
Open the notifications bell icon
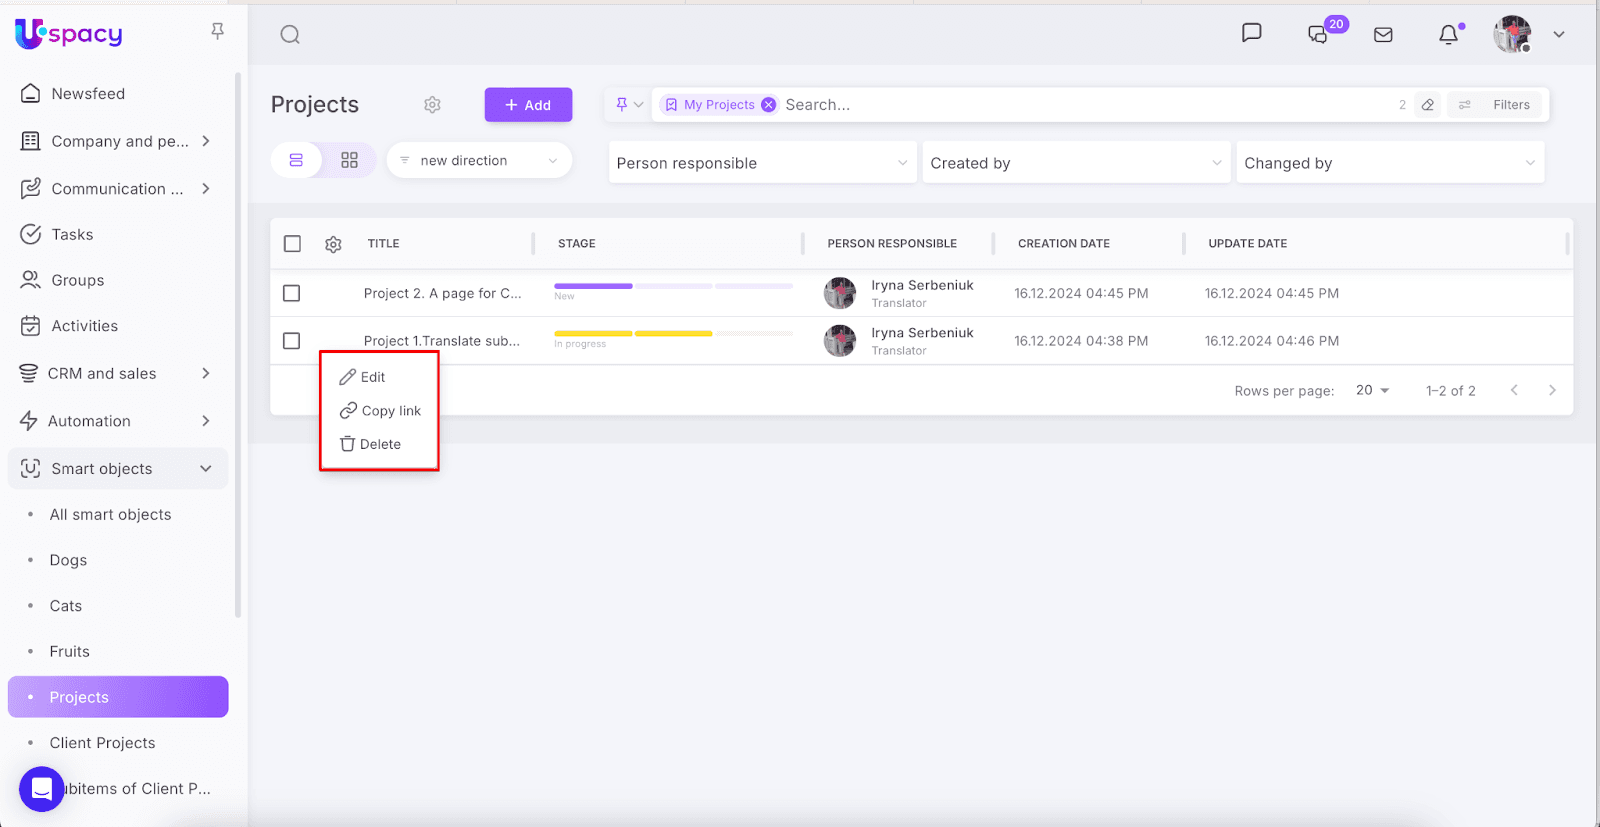click(x=1448, y=35)
